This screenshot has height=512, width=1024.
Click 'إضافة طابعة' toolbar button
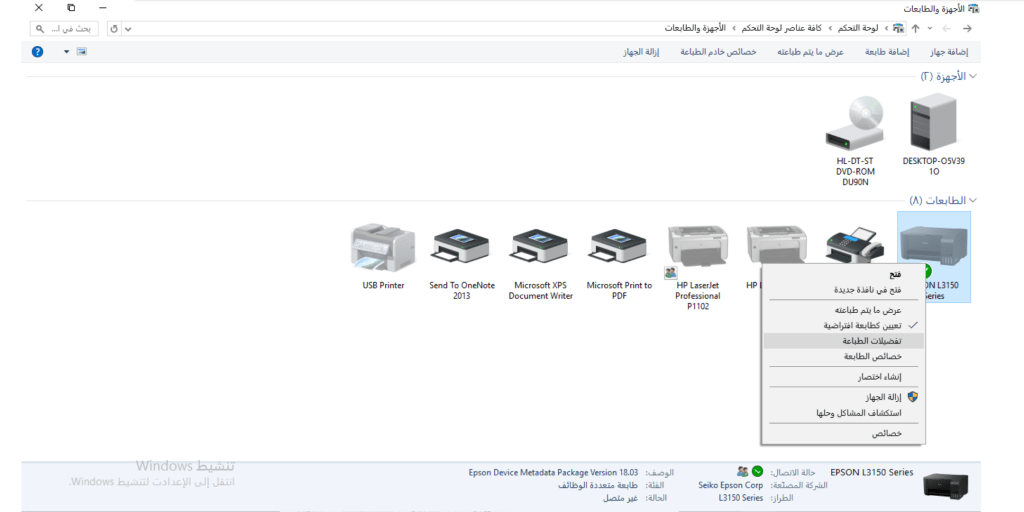887,51
